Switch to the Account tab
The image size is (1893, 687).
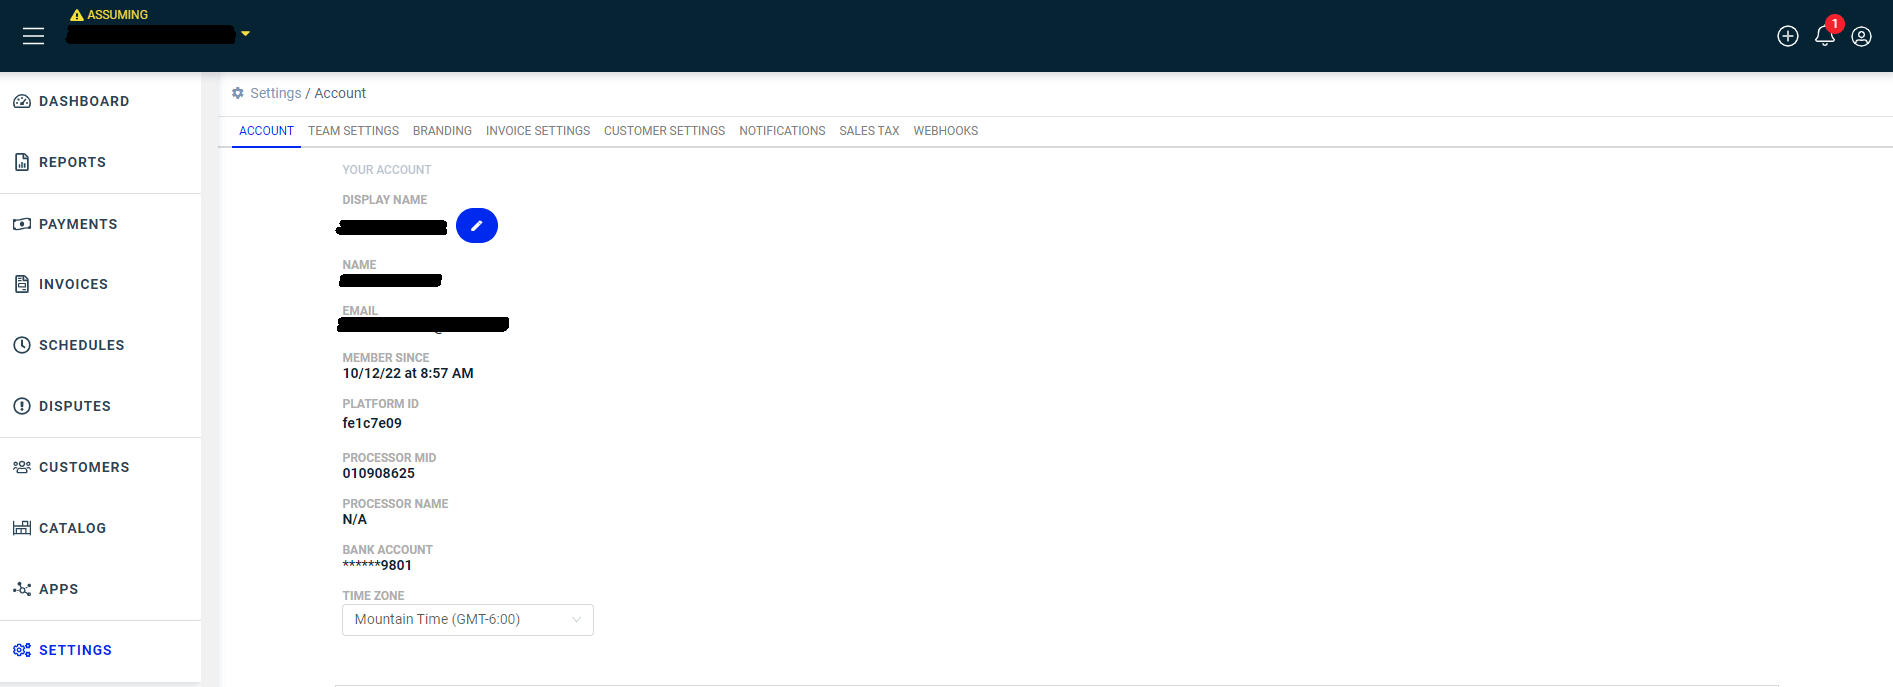click(x=266, y=131)
